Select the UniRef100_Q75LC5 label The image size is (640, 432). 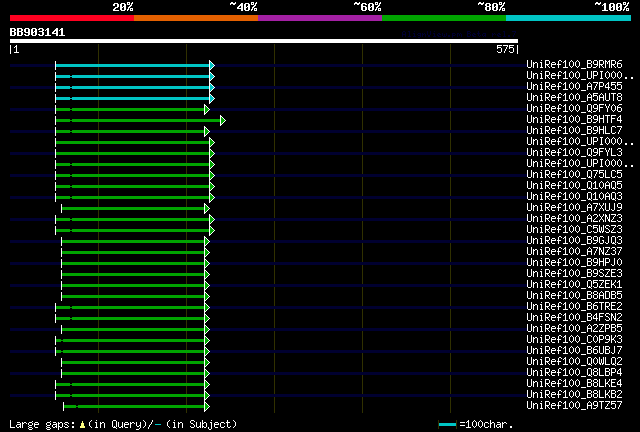[x=574, y=175]
